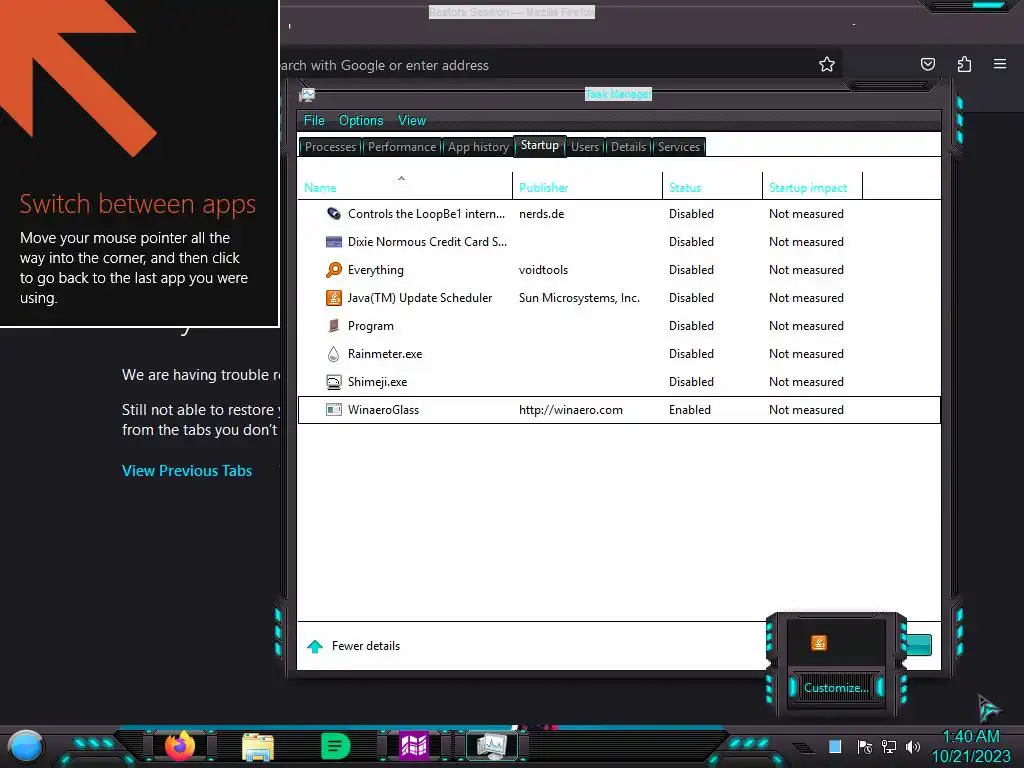Viewport: 1024px width, 768px height.
Task: Open Save to Pocket in Firefox
Action: tap(927, 64)
